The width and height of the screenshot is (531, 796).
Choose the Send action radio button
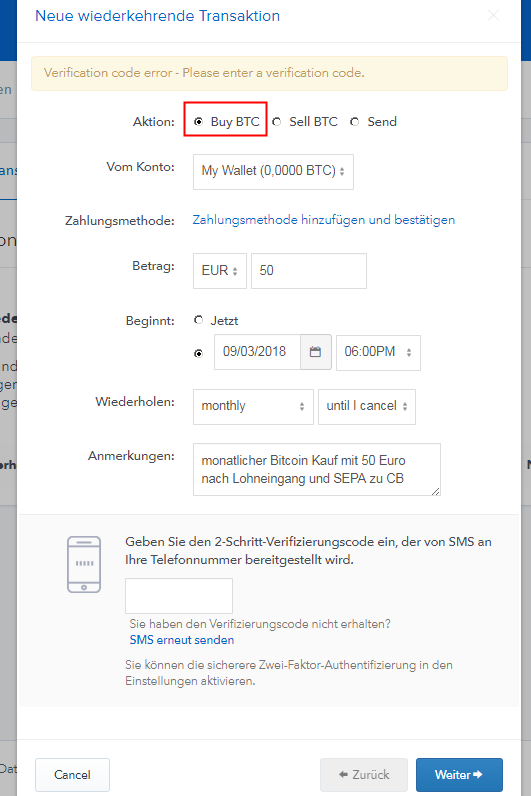coord(355,122)
